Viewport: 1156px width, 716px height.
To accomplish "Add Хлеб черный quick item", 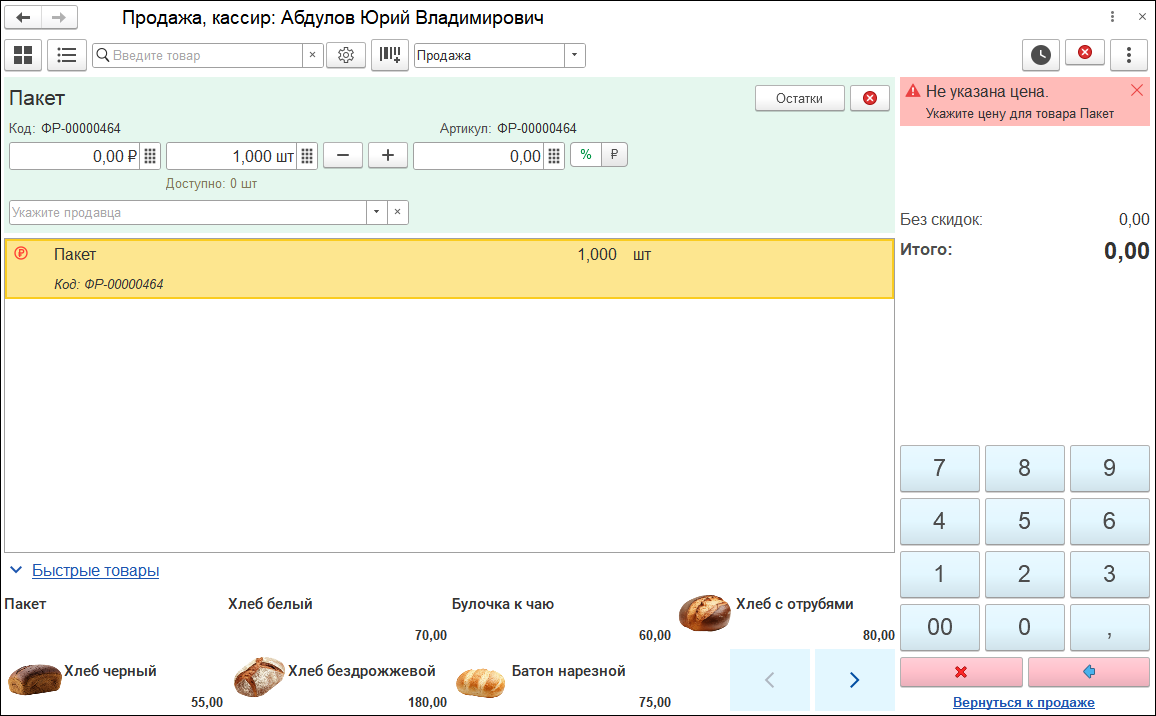I will tap(114, 683).
